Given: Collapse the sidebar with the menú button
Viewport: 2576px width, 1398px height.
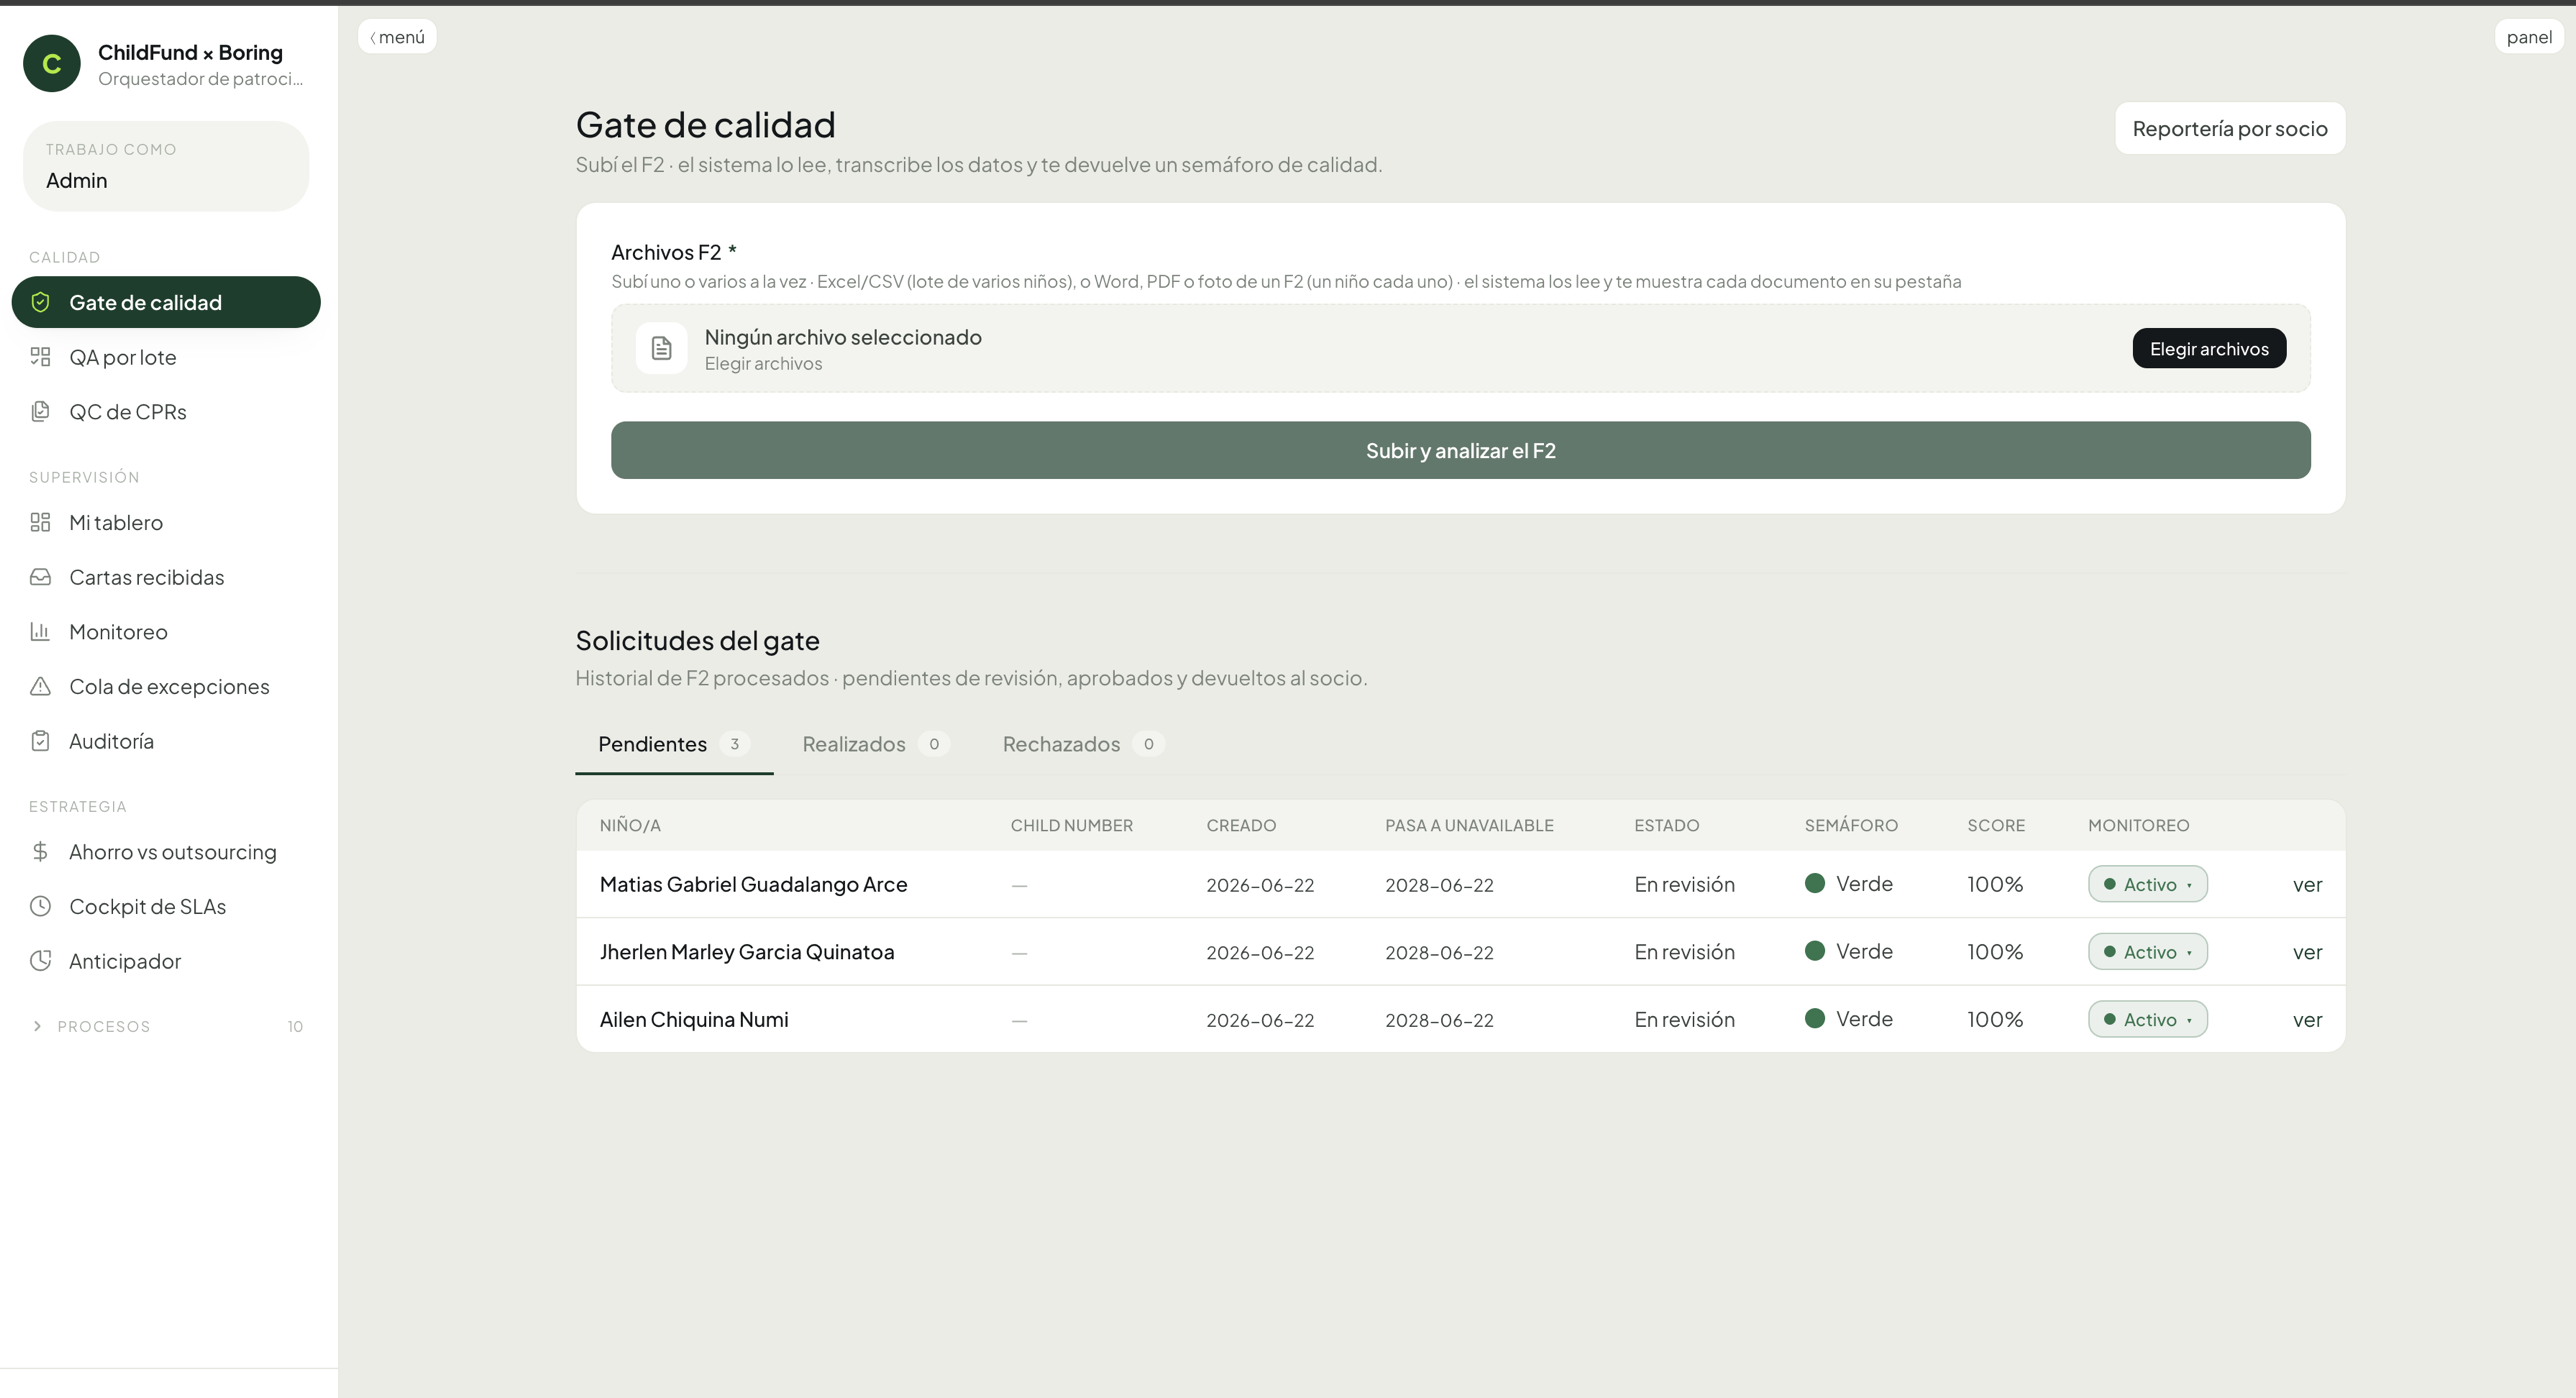Looking at the screenshot, I should [x=397, y=37].
